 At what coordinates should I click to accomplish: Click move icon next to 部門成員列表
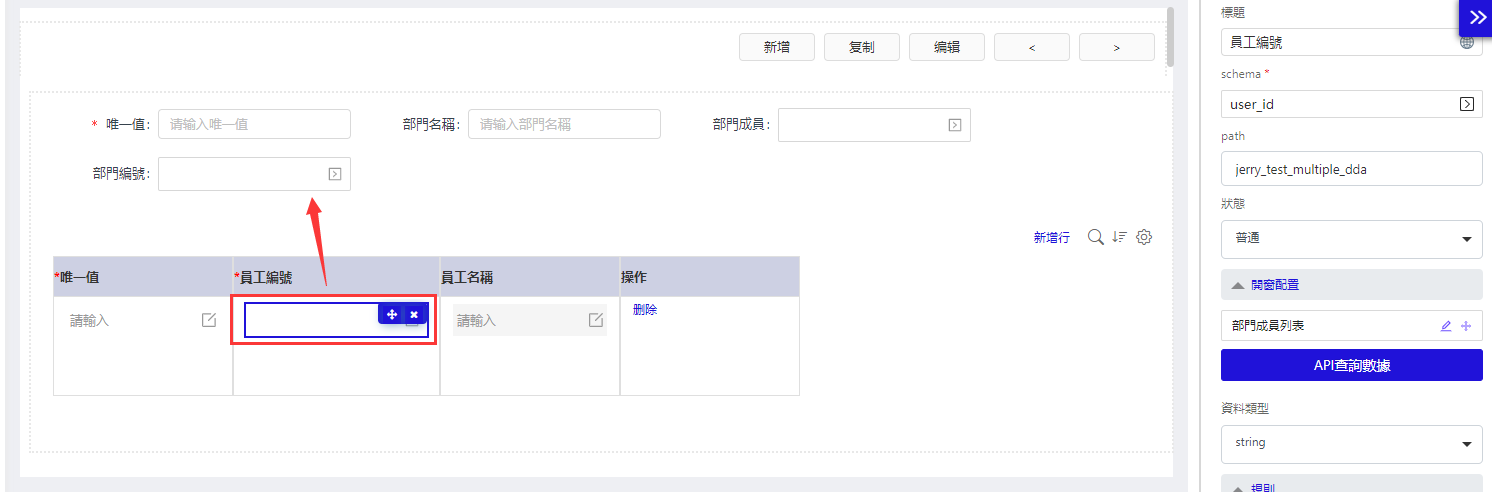pyautogui.click(x=1466, y=326)
